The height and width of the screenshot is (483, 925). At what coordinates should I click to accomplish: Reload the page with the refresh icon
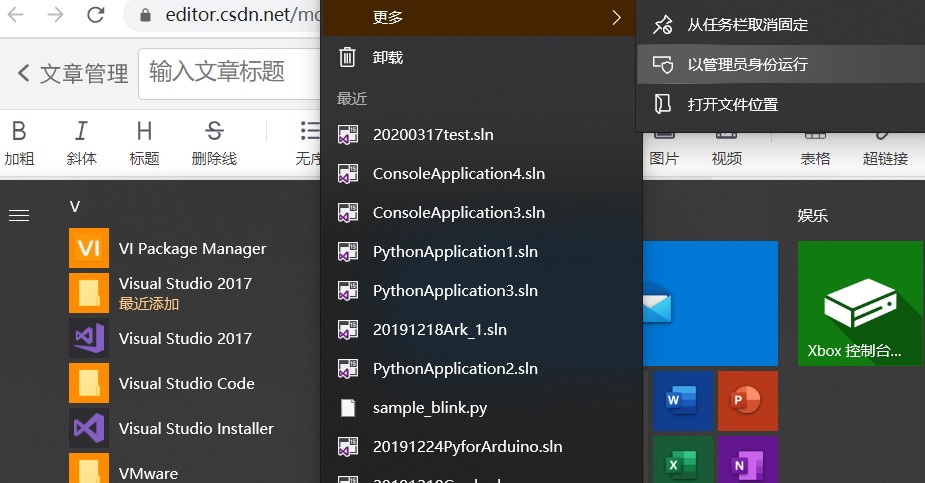[x=96, y=14]
